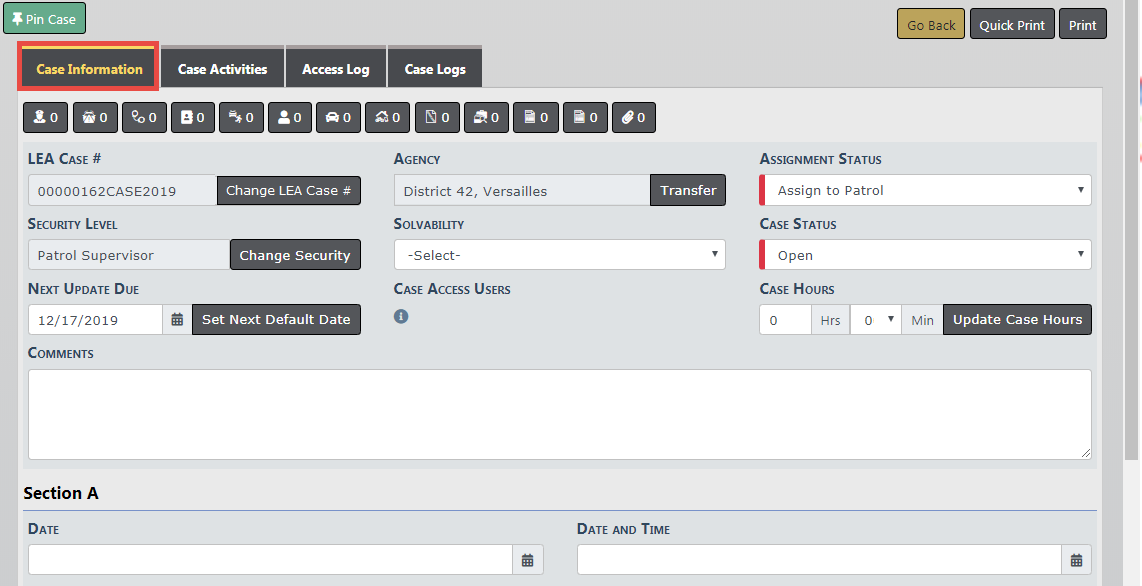This screenshot has height=586, width=1142.
Task: Click the officer badge icon counter
Action: tap(46, 118)
